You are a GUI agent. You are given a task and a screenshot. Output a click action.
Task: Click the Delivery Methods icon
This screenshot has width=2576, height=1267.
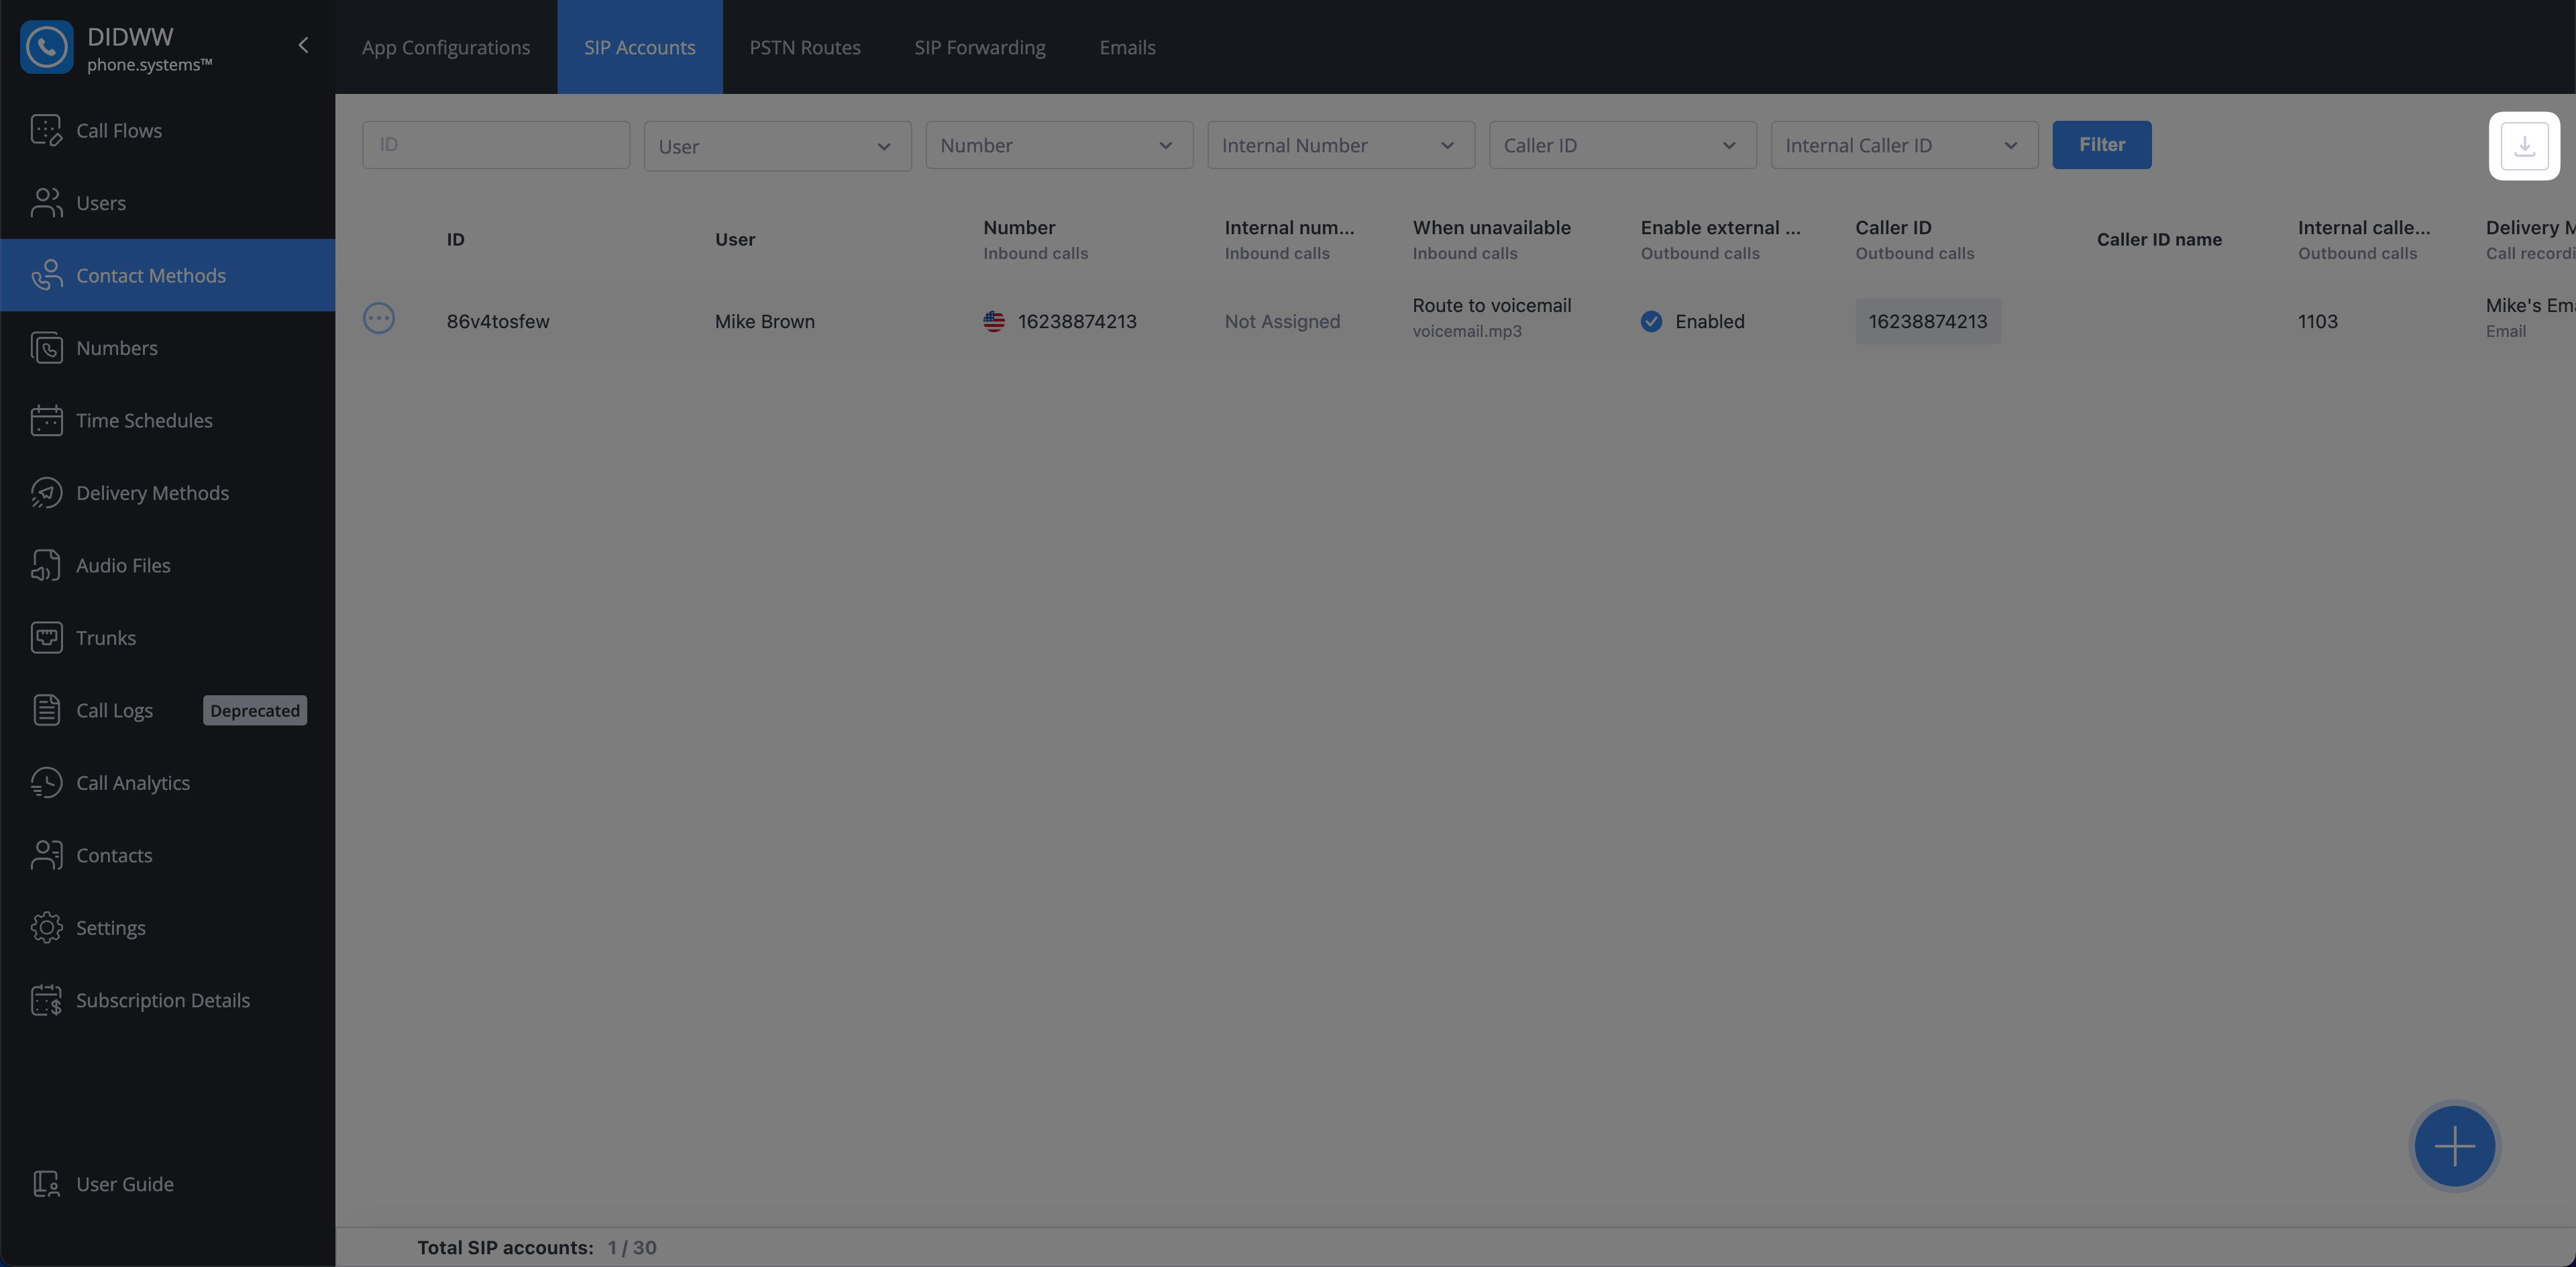point(46,493)
